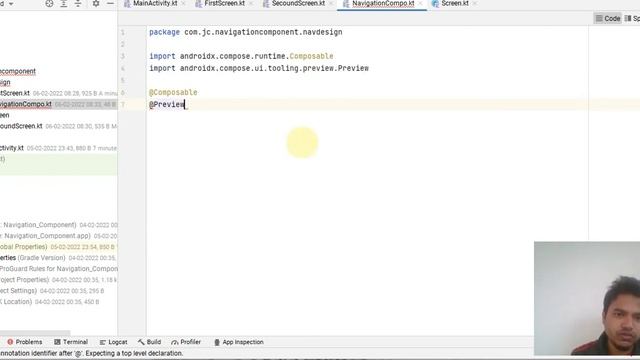Click the Collapse All icon in project panel
The width and height of the screenshot is (640, 360).
(x=78, y=4)
